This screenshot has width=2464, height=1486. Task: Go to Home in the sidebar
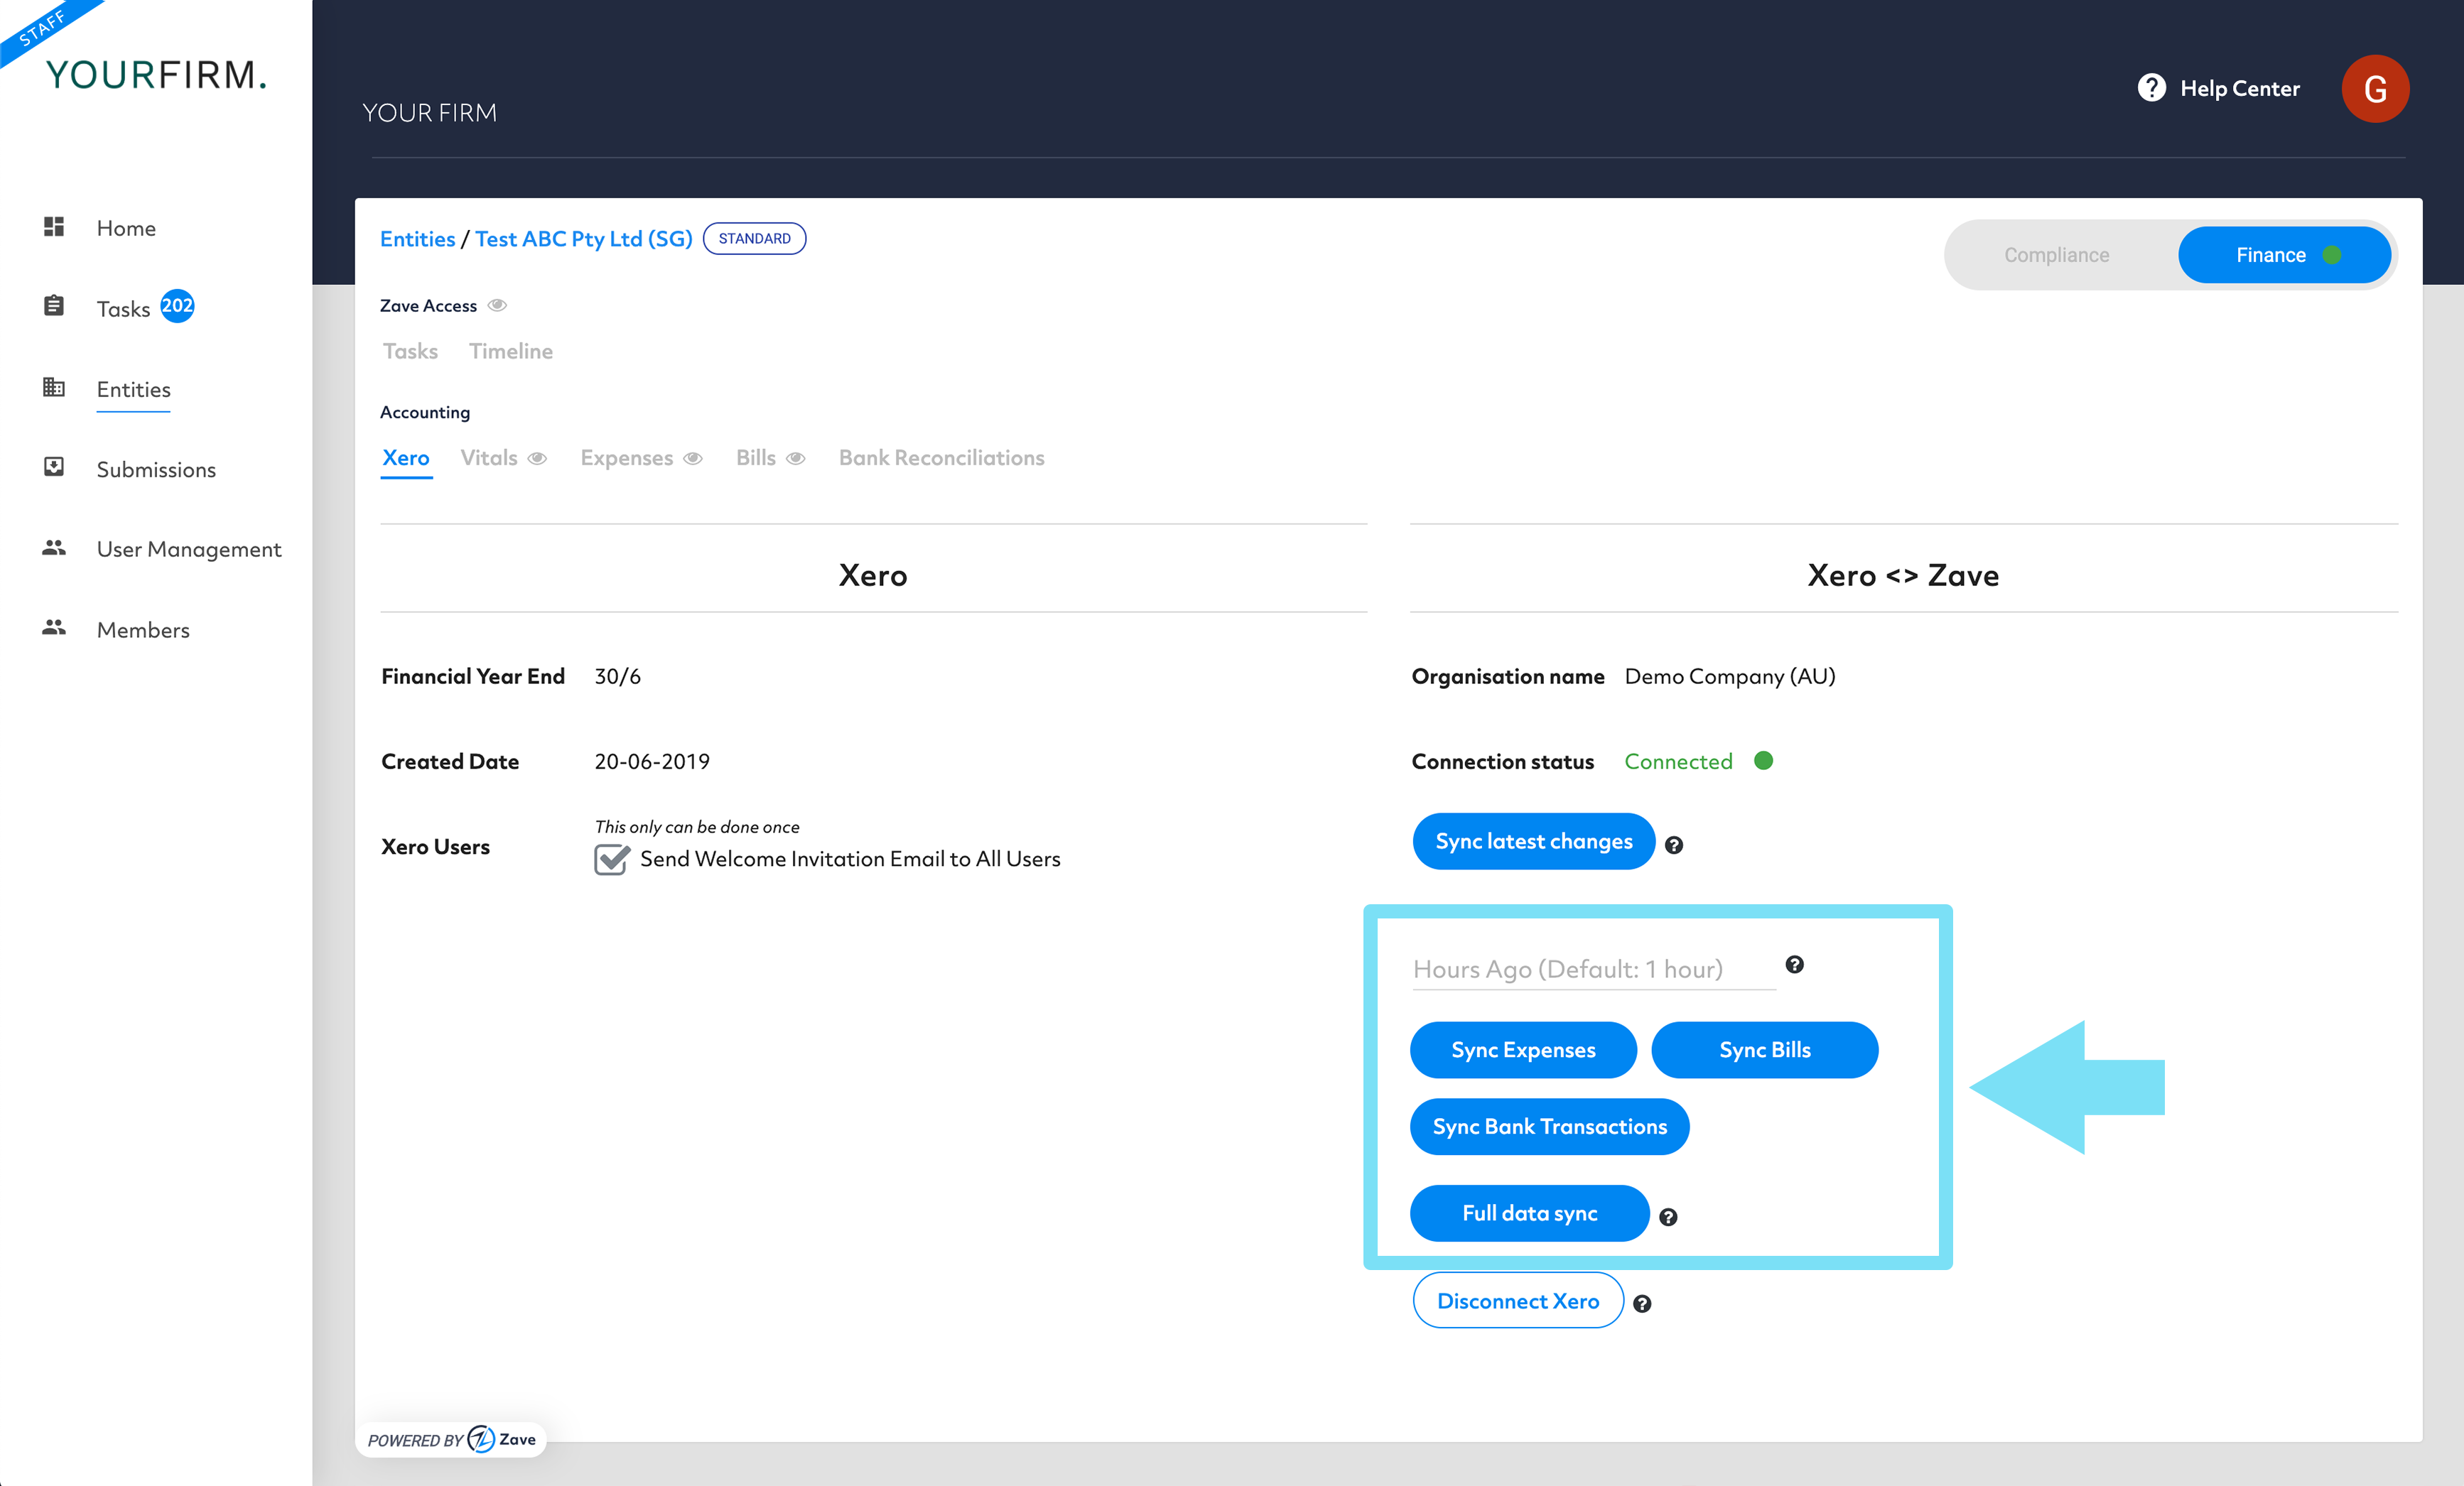point(126,228)
